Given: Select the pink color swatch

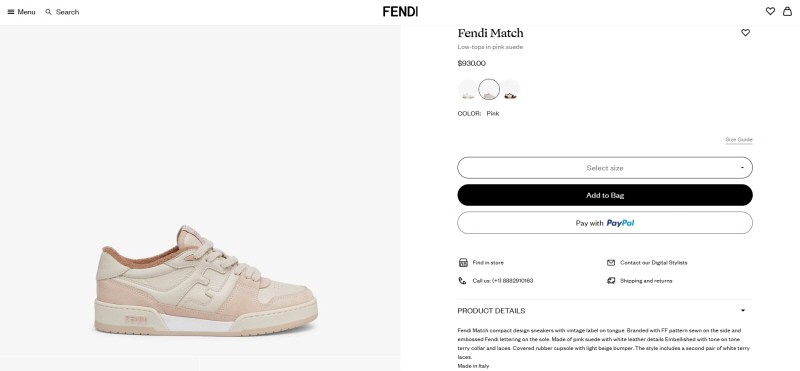Looking at the screenshot, I should point(489,90).
